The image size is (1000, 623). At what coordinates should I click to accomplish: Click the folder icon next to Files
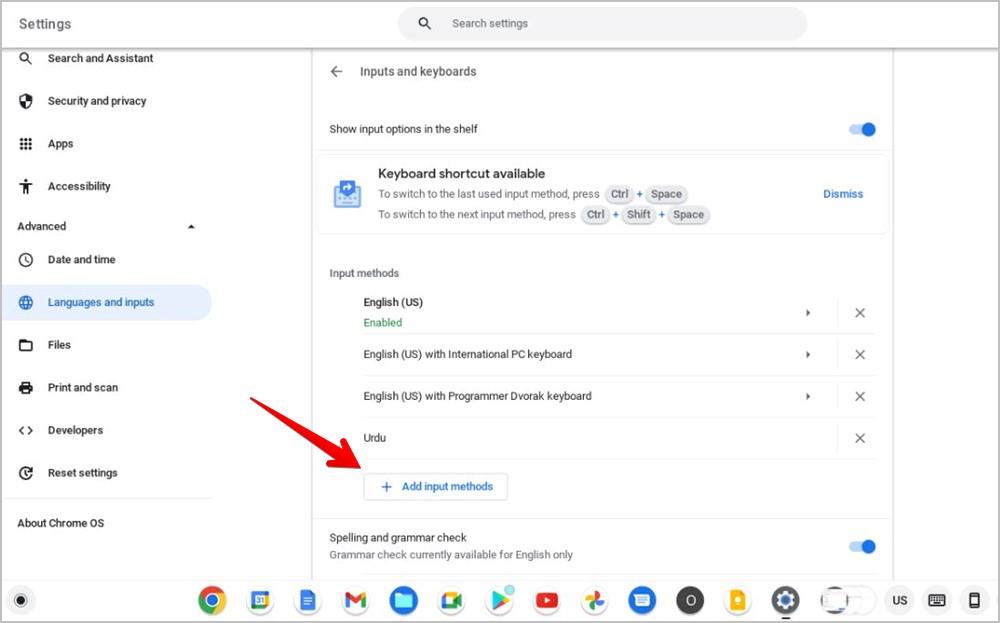[26, 345]
